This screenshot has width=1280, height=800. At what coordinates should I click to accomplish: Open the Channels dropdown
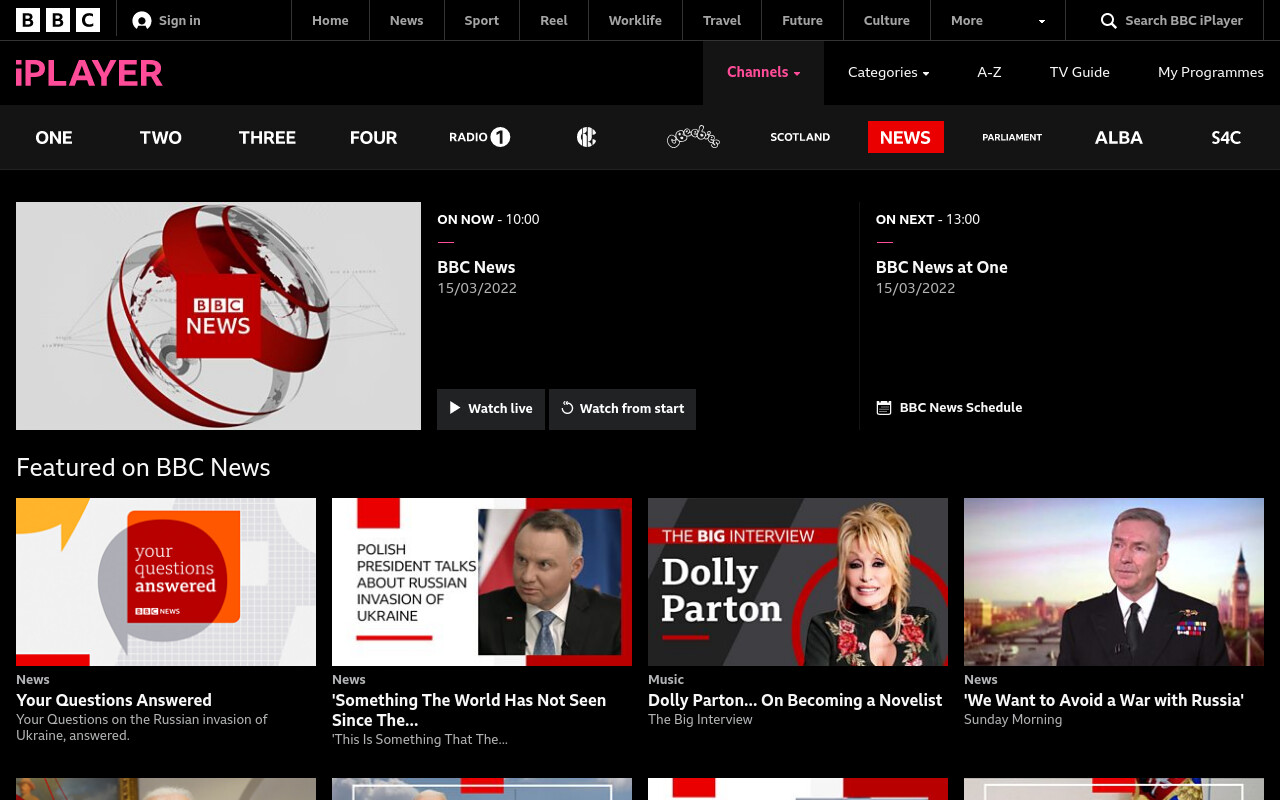pyautogui.click(x=763, y=72)
